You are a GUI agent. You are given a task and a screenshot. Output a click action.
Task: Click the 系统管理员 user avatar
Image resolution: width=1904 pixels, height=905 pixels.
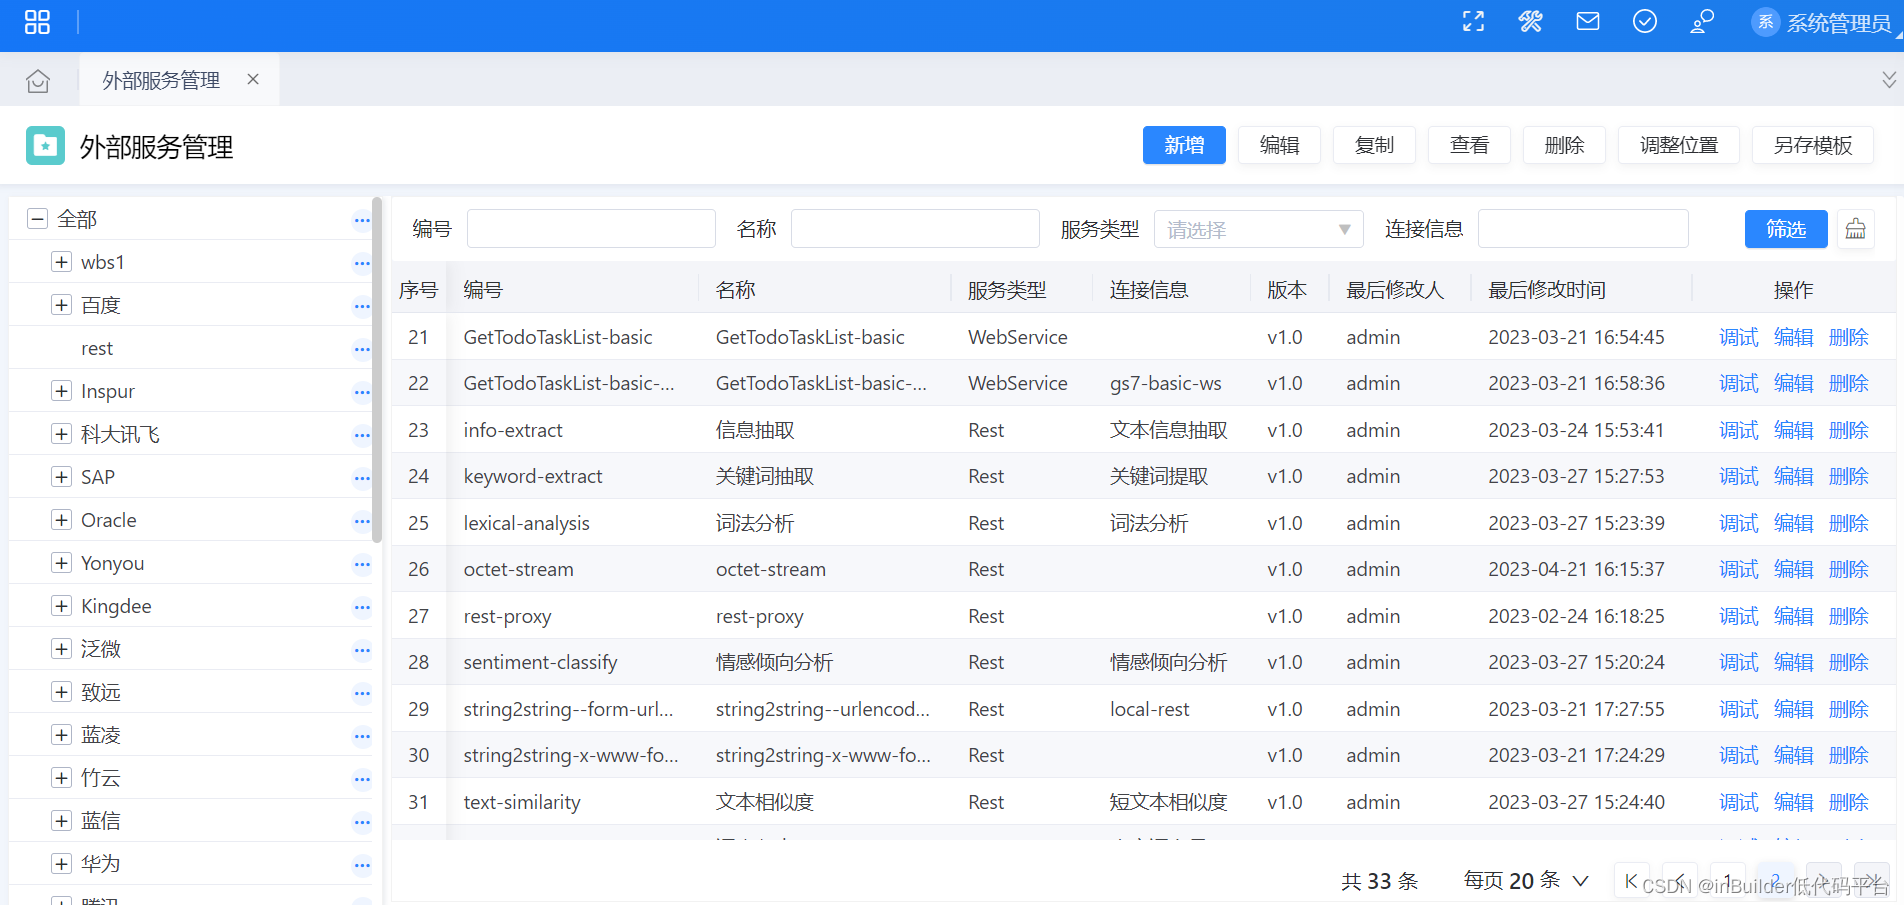(1766, 22)
